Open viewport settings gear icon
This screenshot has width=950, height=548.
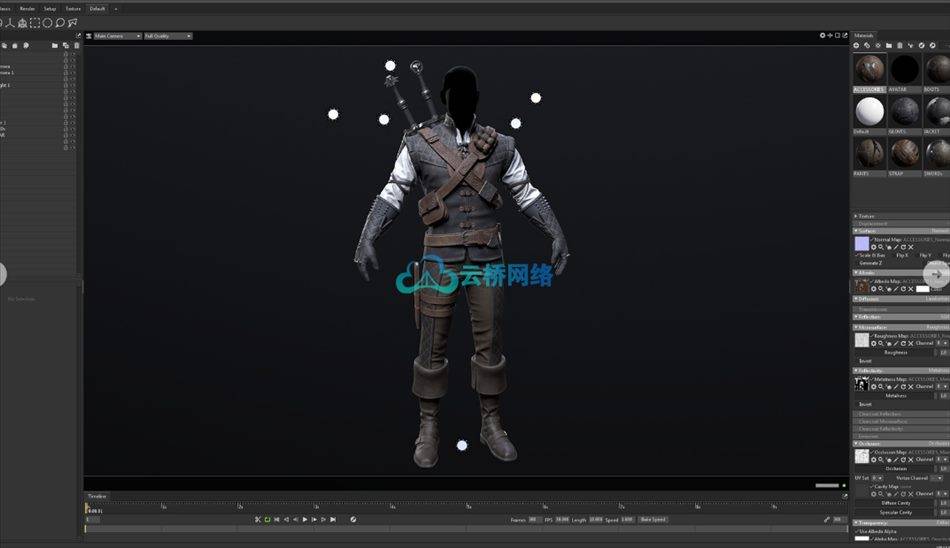822,36
